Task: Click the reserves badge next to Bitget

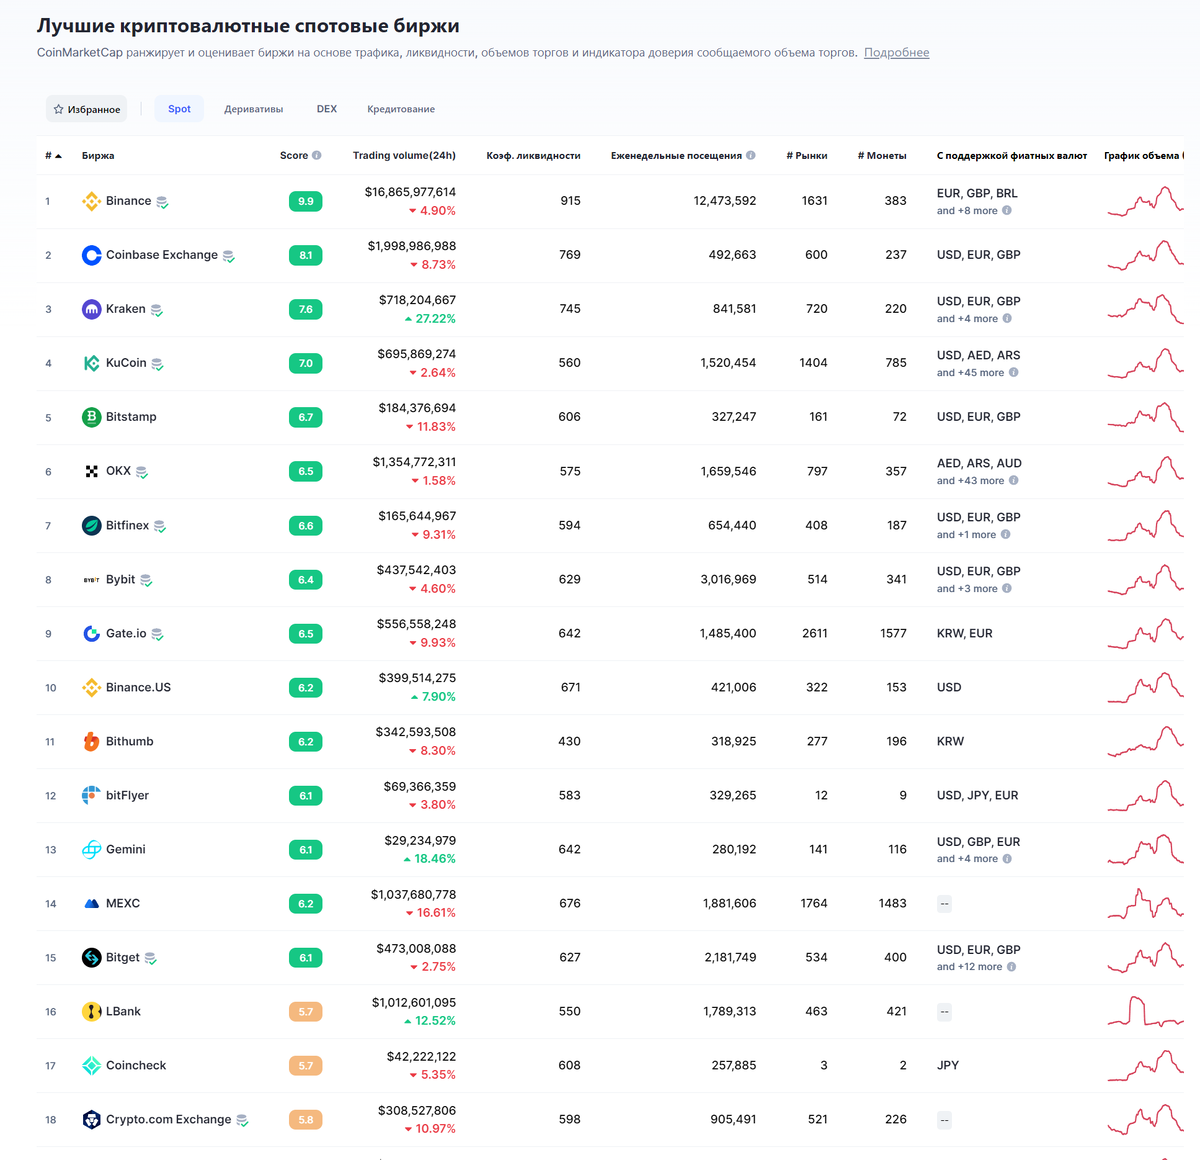Action: pos(150,958)
